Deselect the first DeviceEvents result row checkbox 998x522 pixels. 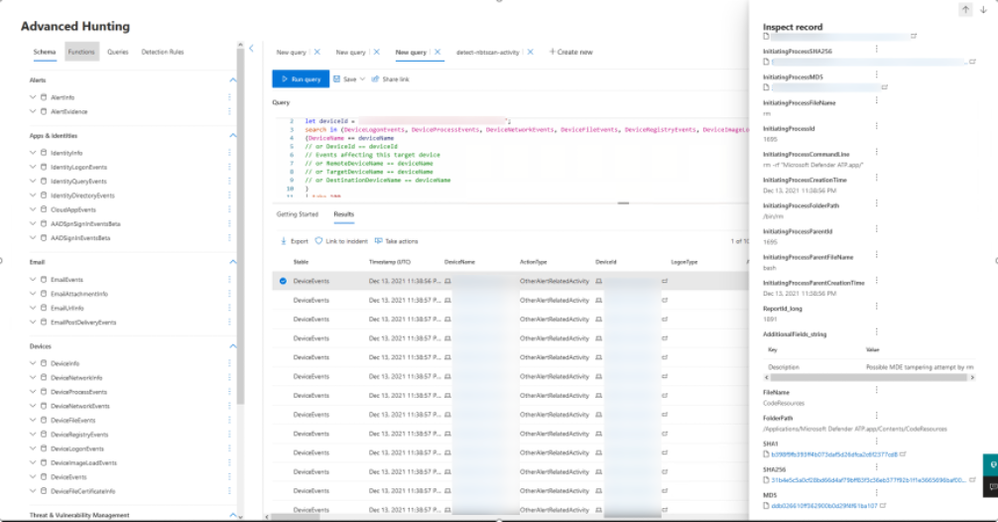283,281
